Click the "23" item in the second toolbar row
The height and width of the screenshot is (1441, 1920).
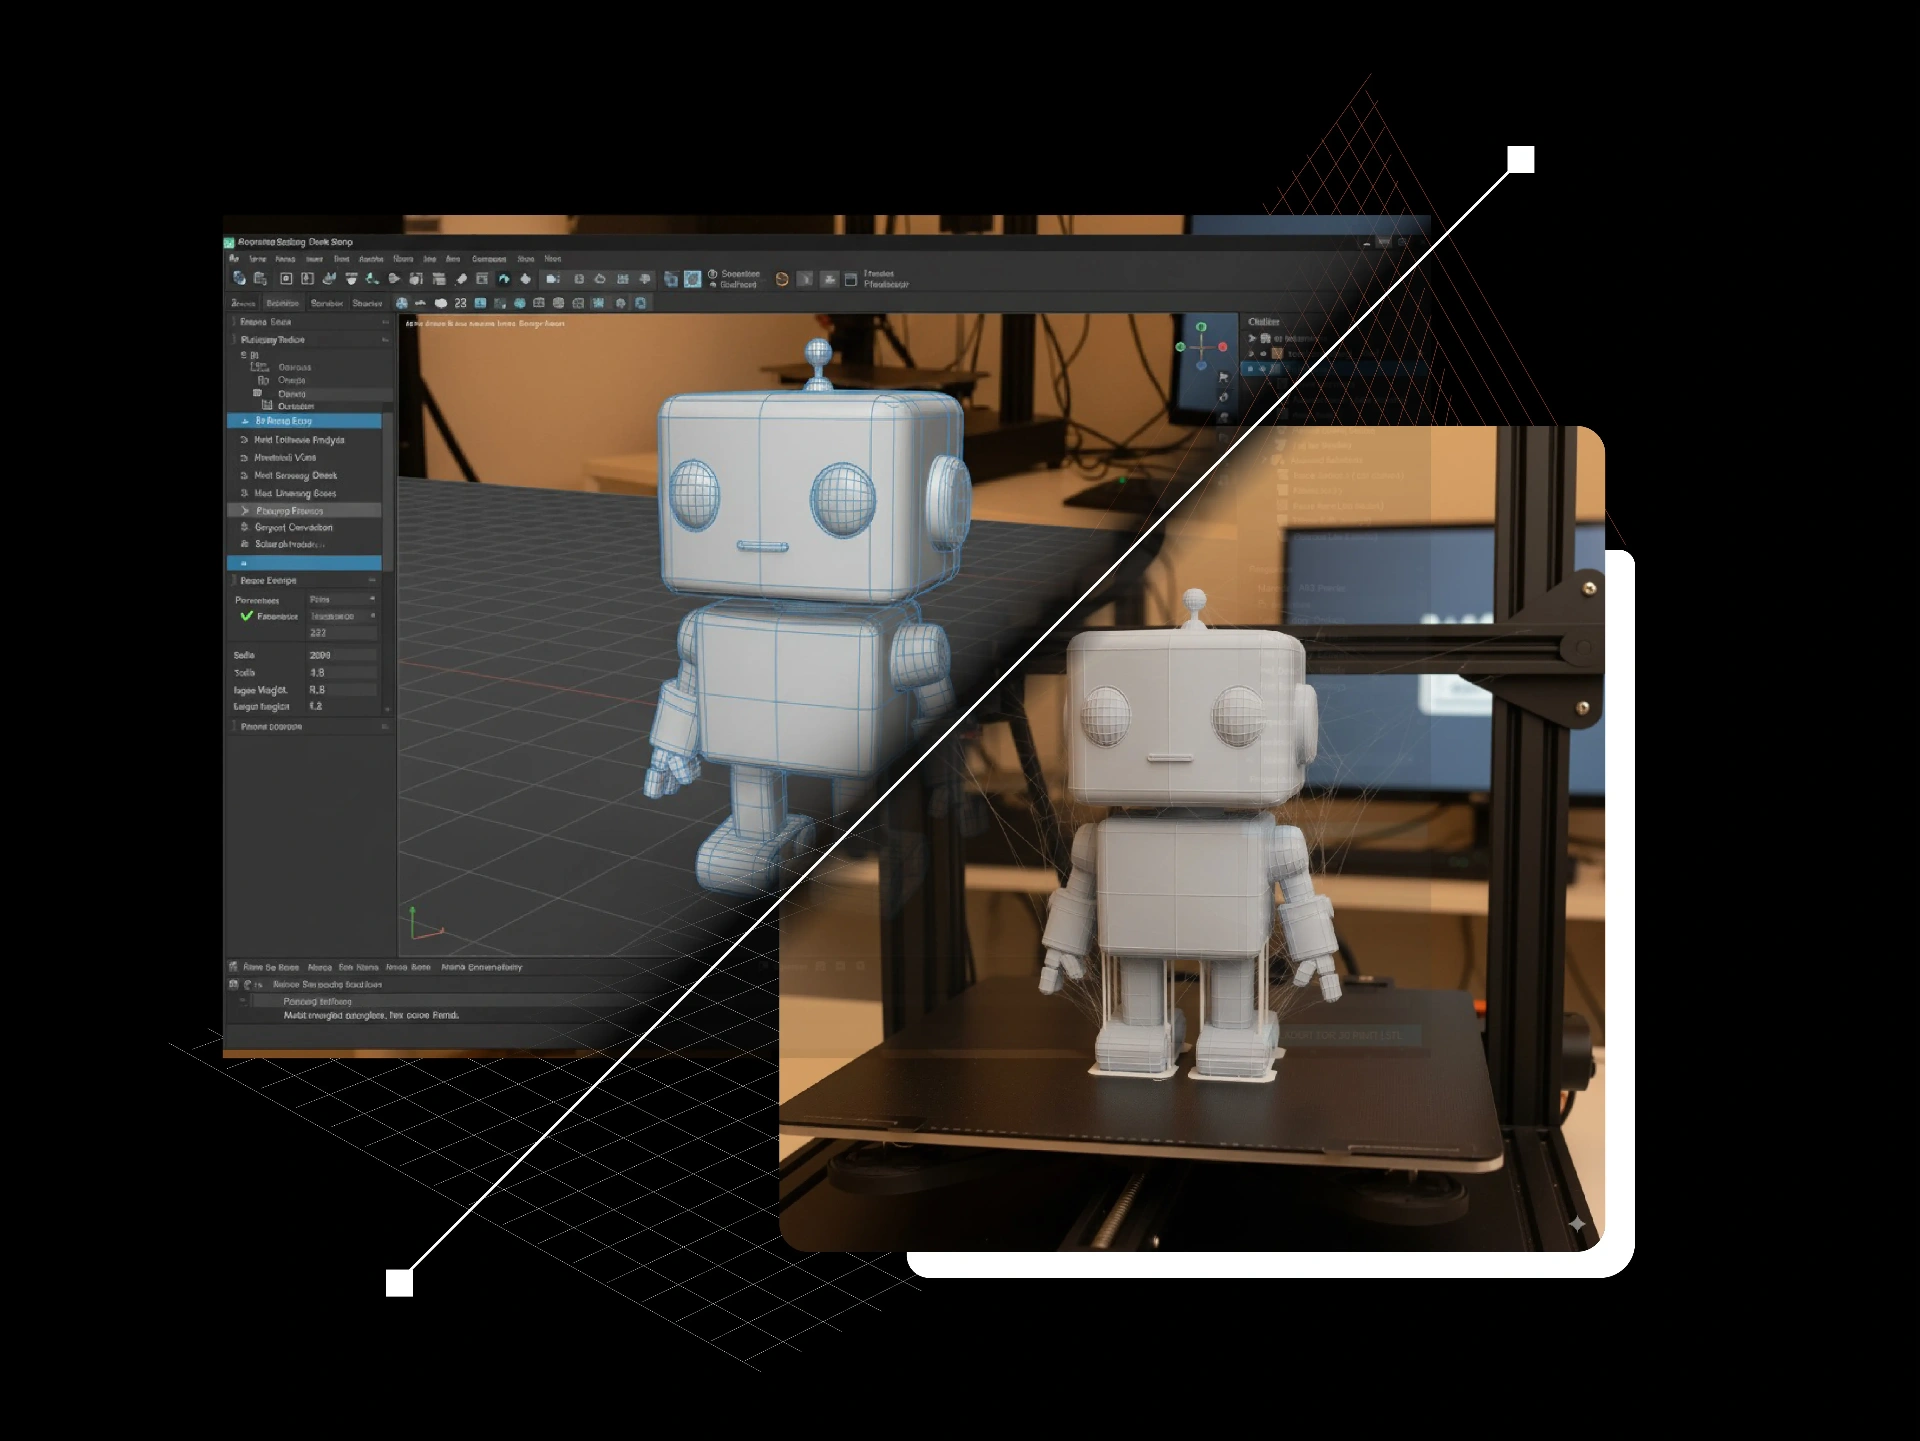coord(460,303)
